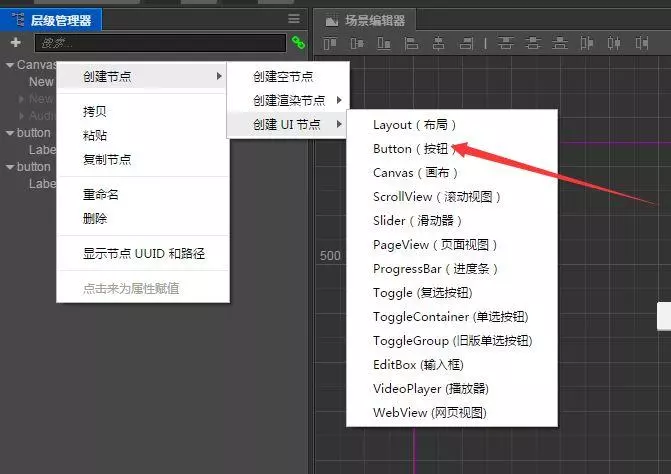Create a VideoPlayer (播放器) node
The height and width of the screenshot is (474, 671).
pyautogui.click(x=431, y=388)
